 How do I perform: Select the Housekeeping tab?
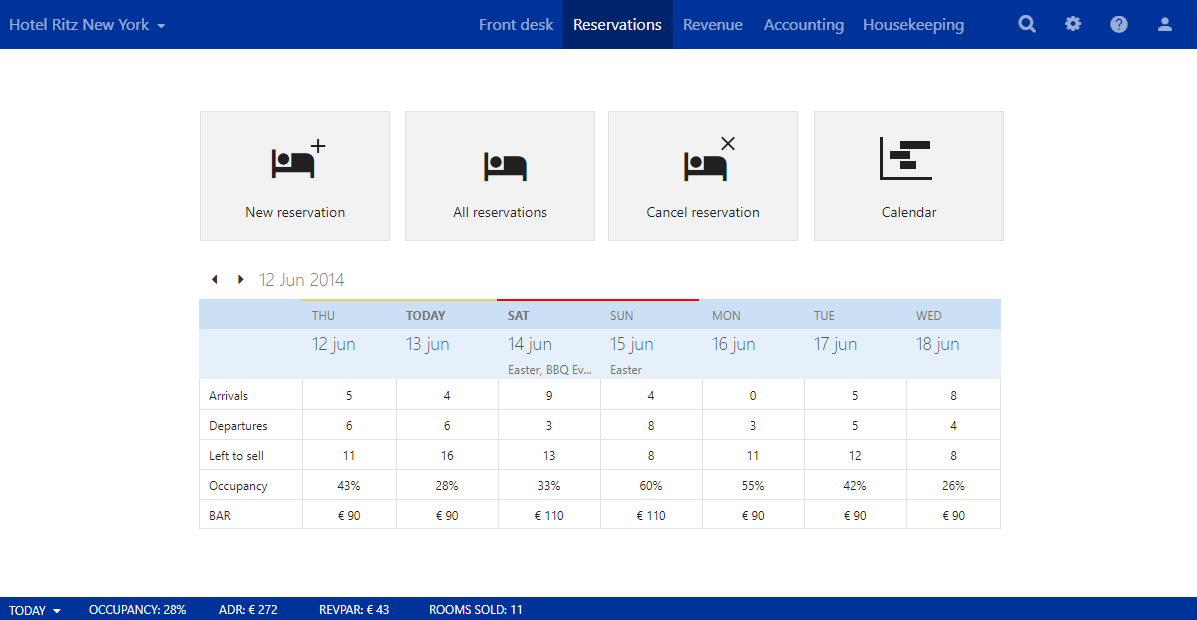[913, 24]
